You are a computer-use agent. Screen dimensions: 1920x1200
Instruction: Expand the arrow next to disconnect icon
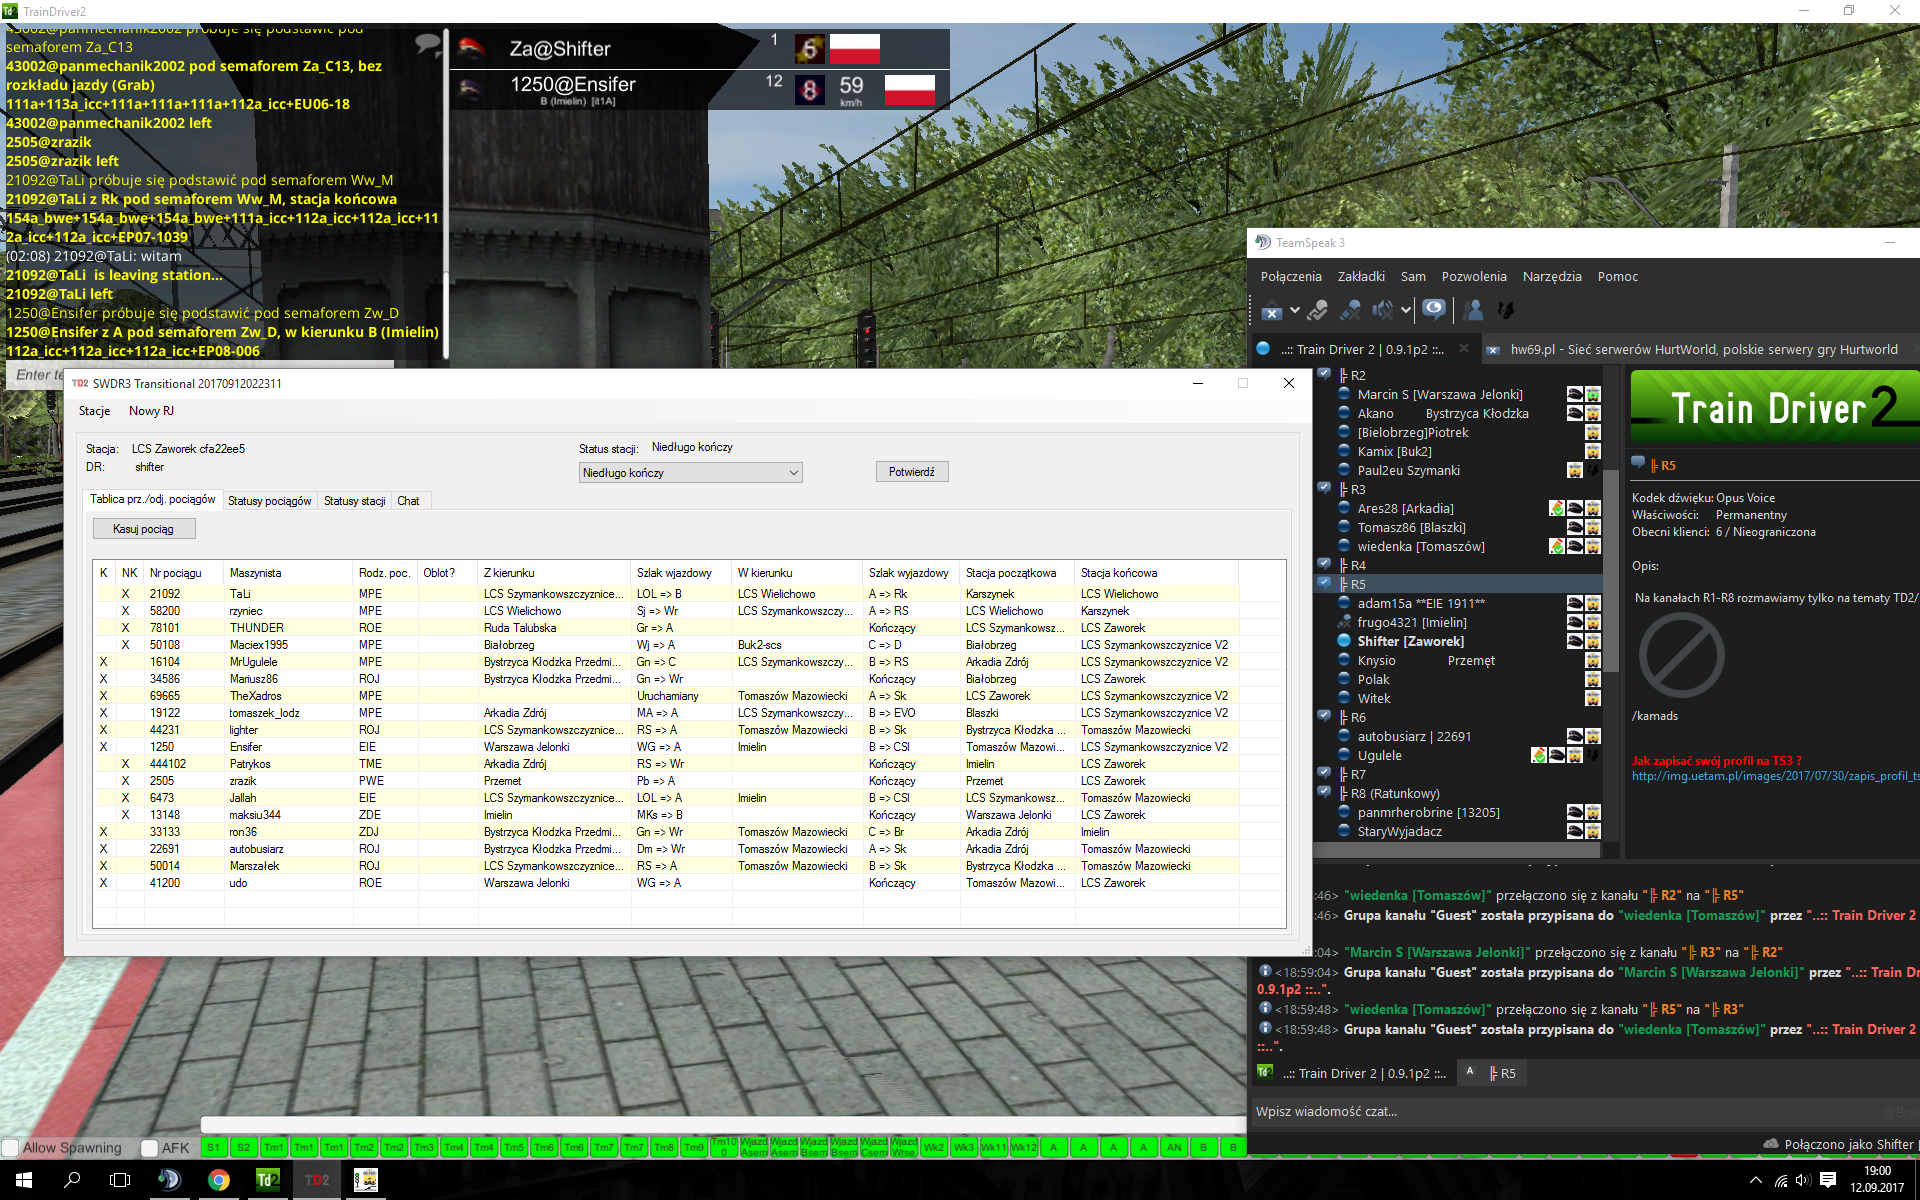(1294, 311)
